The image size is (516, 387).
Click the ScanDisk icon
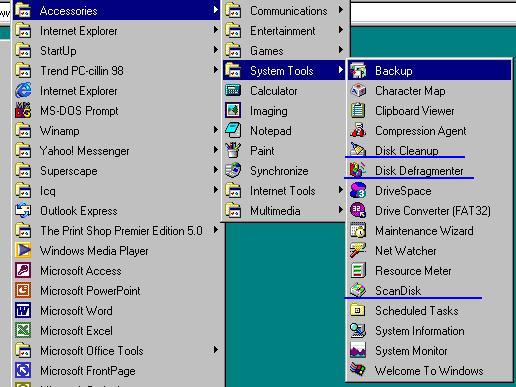(x=358, y=290)
